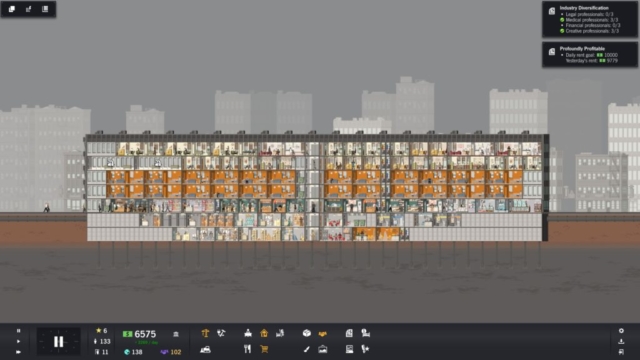Select the office desk build category
This screenshot has width=640, height=360.
(x=248, y=333)
